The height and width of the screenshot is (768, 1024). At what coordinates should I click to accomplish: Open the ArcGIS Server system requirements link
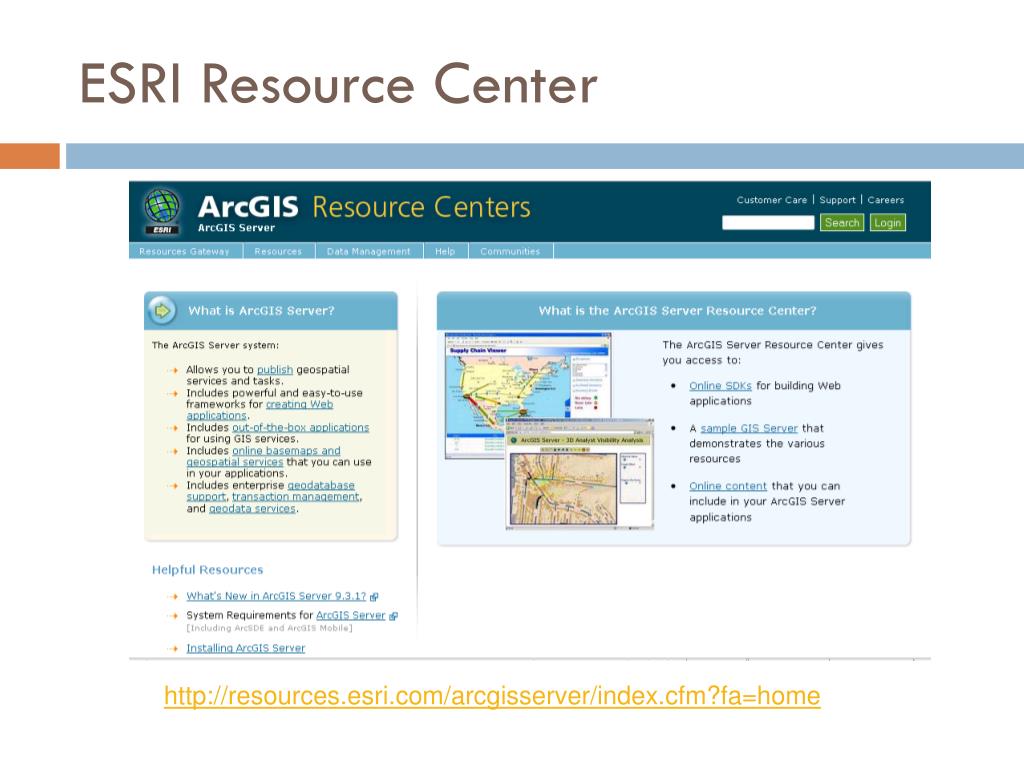pyautogui.click(x=351, y=615)
